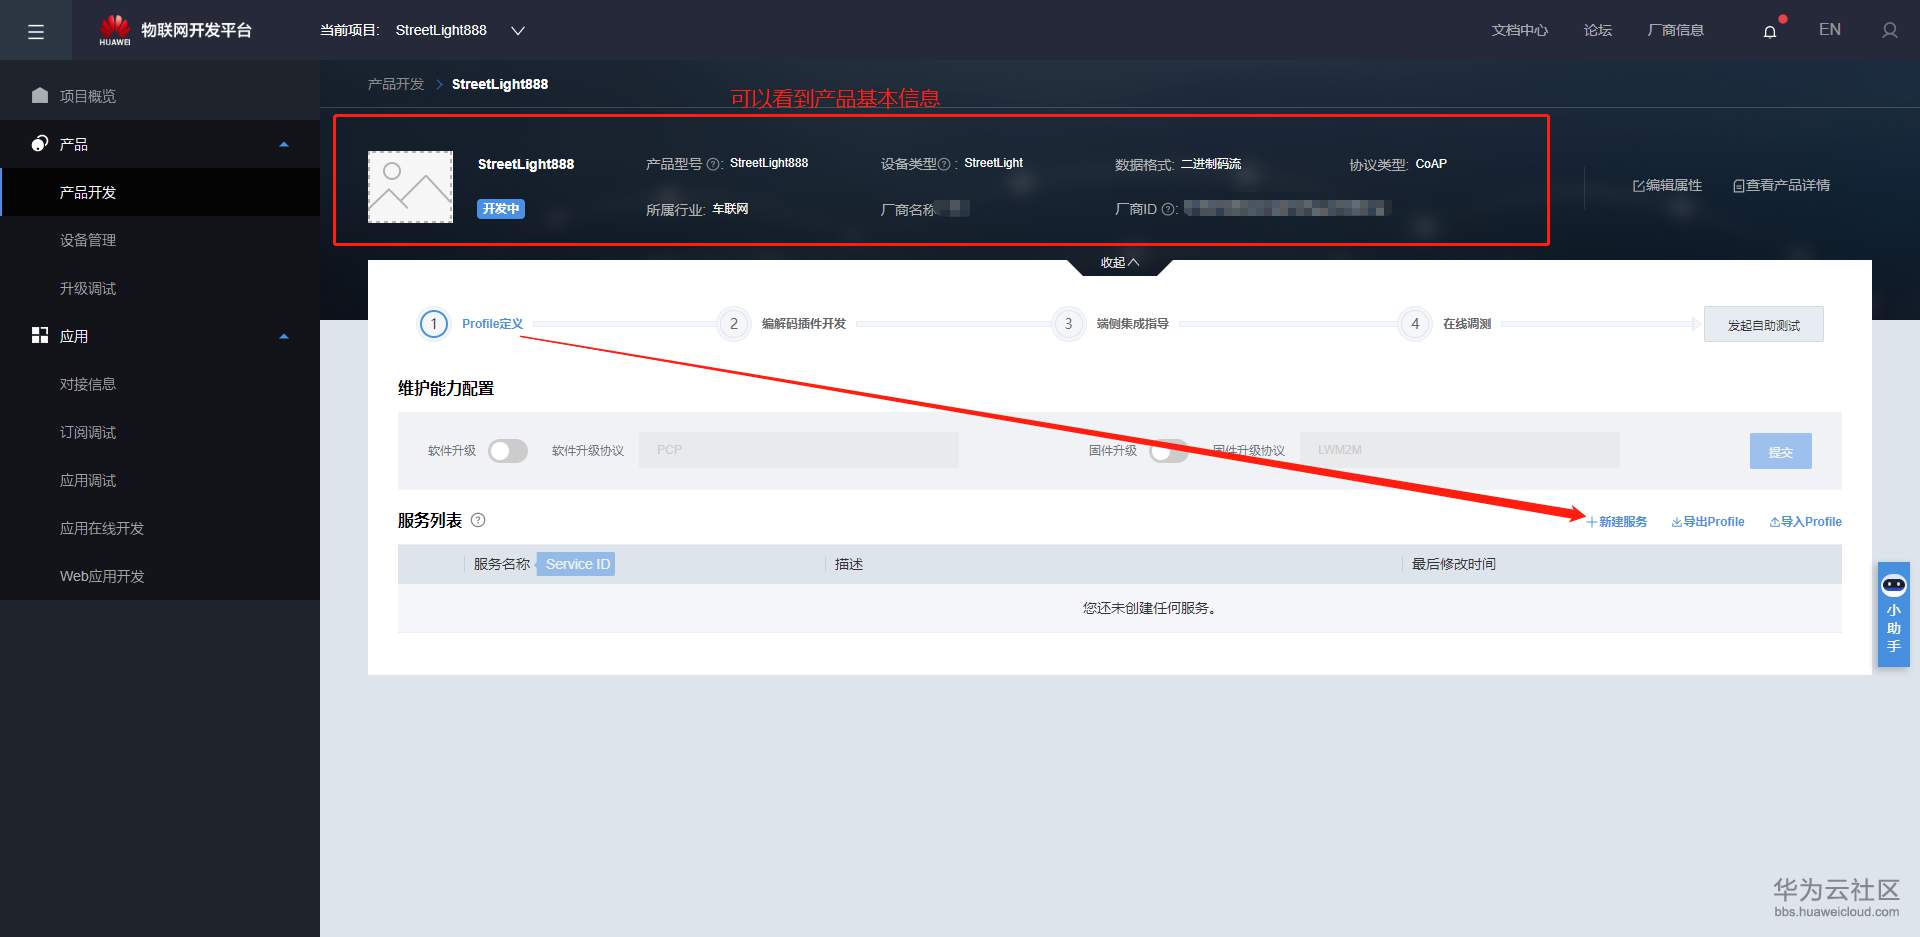Click the 编解码插件开发 step label
1920x937 pixels.
click(804, 324)
